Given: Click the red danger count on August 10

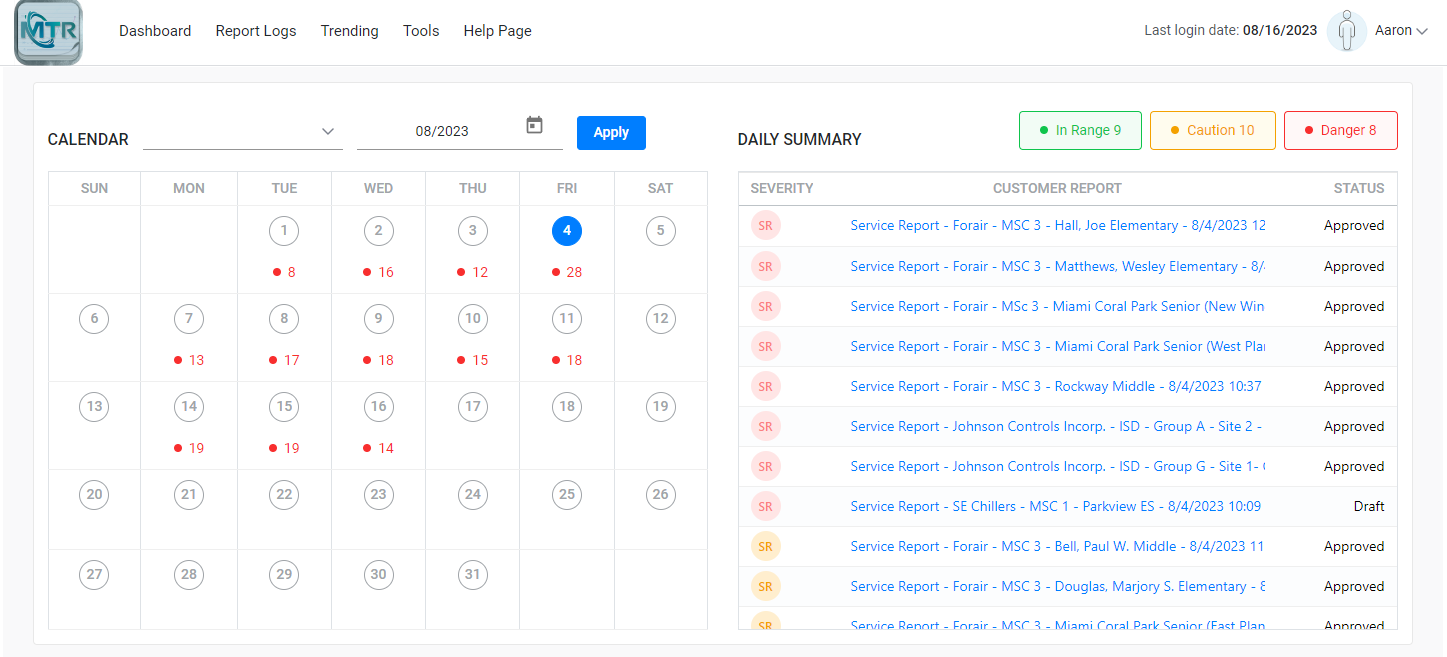Looking at the screenshot, I should click(x=471, y=359).
